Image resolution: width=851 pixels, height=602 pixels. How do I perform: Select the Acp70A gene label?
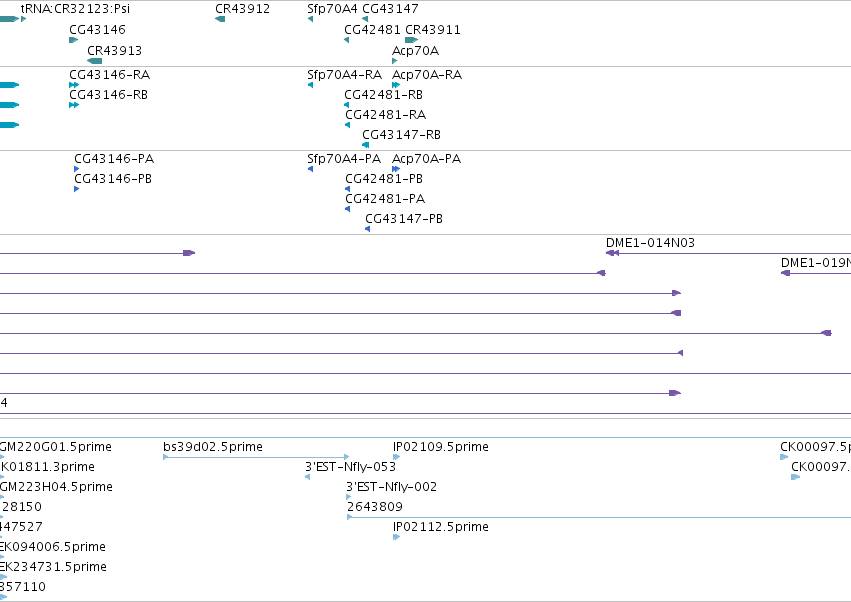point(415,50)
